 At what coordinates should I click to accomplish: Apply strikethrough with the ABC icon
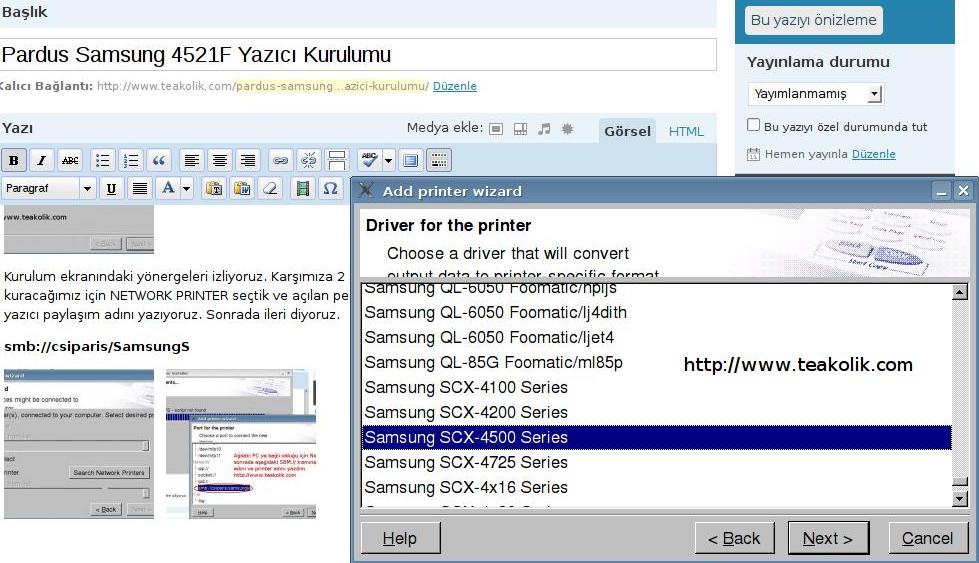click(70, 160)
